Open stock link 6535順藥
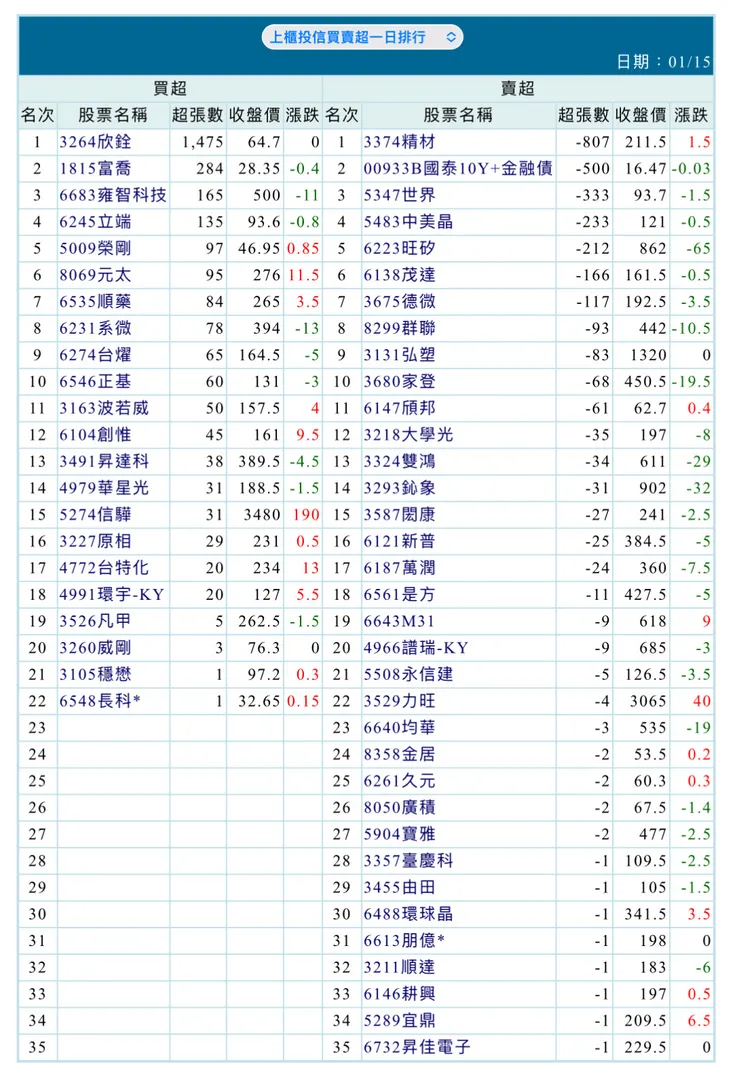Image resolution: width=740 pixels, height=1086 pixels. click(x=95, y=302)
